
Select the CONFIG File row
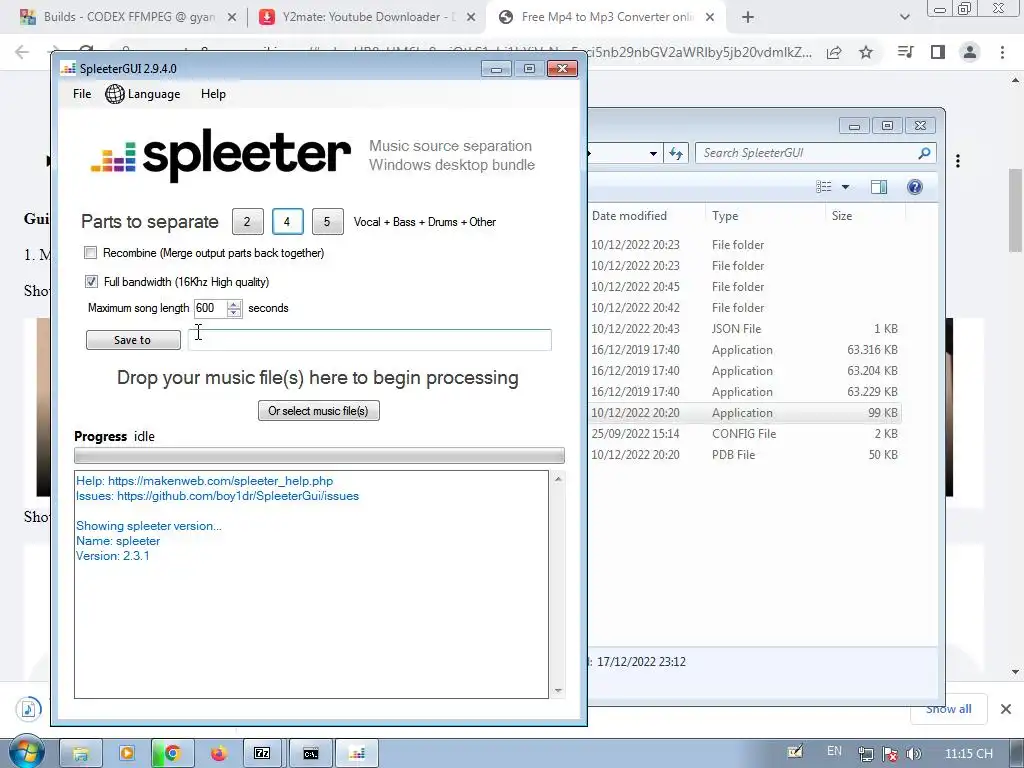pyautogui.click(x=744, y=434)
